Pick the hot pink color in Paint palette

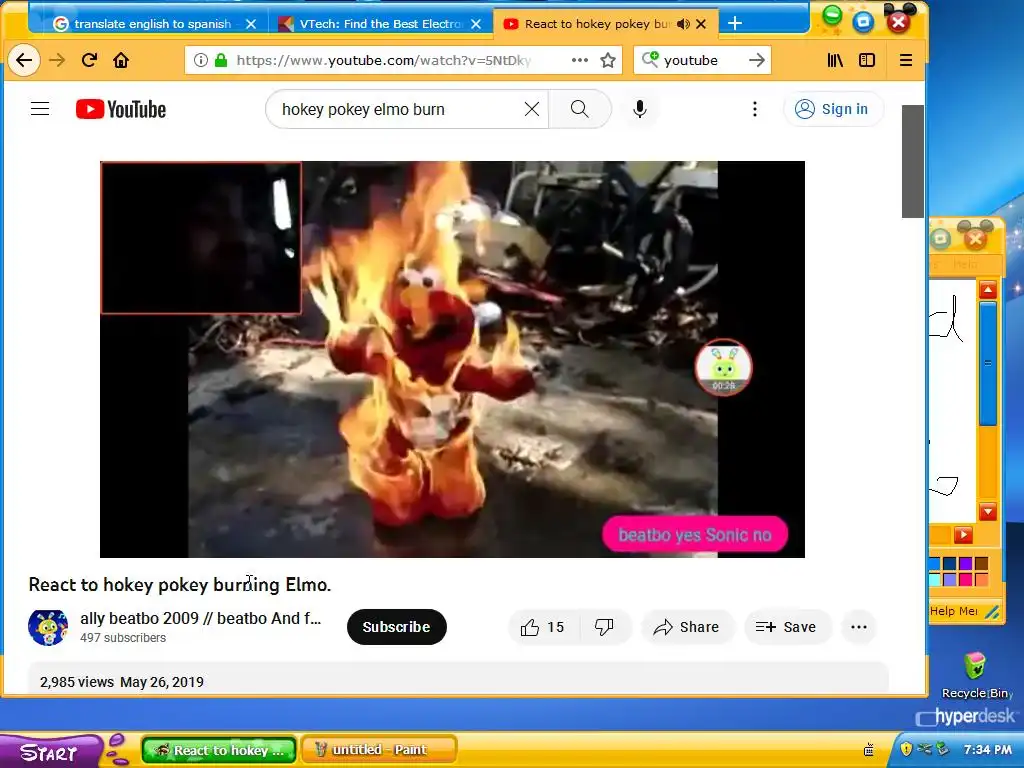coord(966,579)
